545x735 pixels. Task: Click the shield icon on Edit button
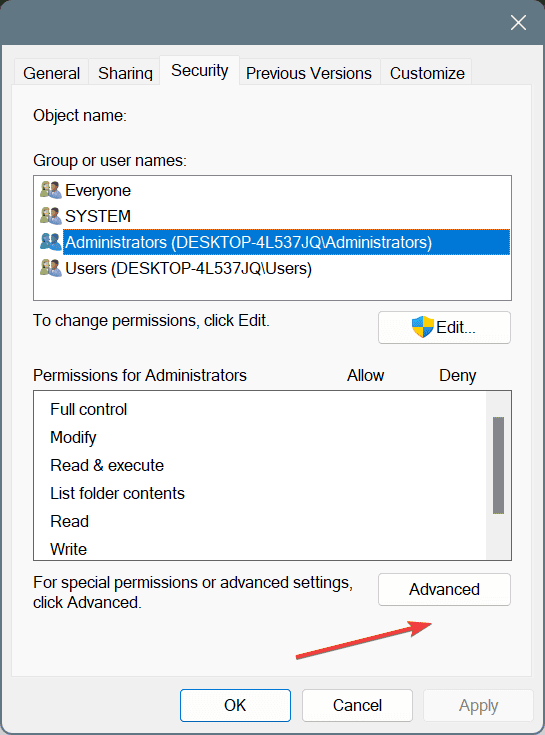[423, 327]
